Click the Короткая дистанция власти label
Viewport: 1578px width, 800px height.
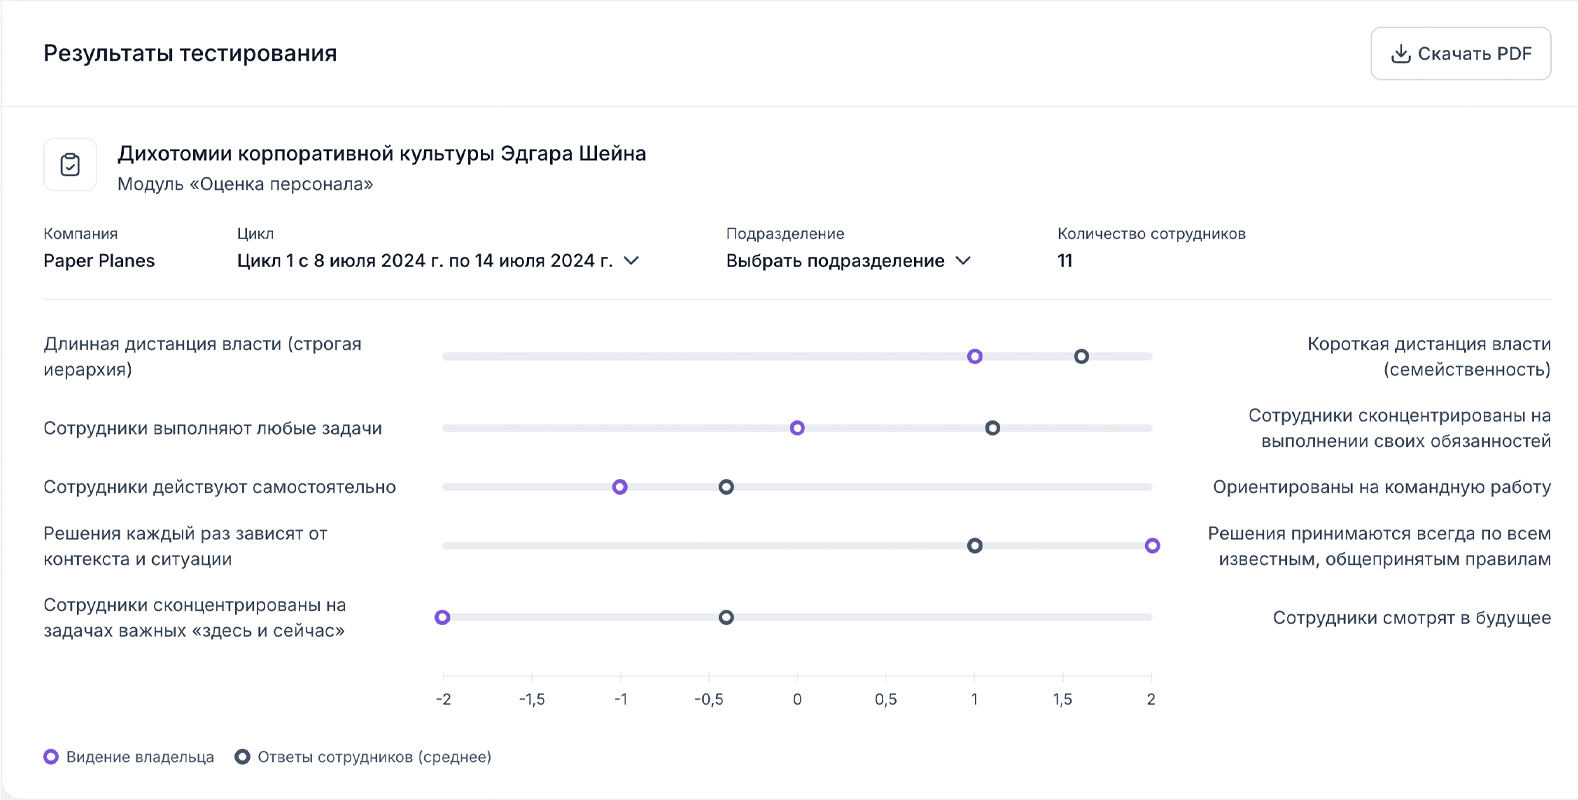pyautogui.click(x=1429, y=357)
